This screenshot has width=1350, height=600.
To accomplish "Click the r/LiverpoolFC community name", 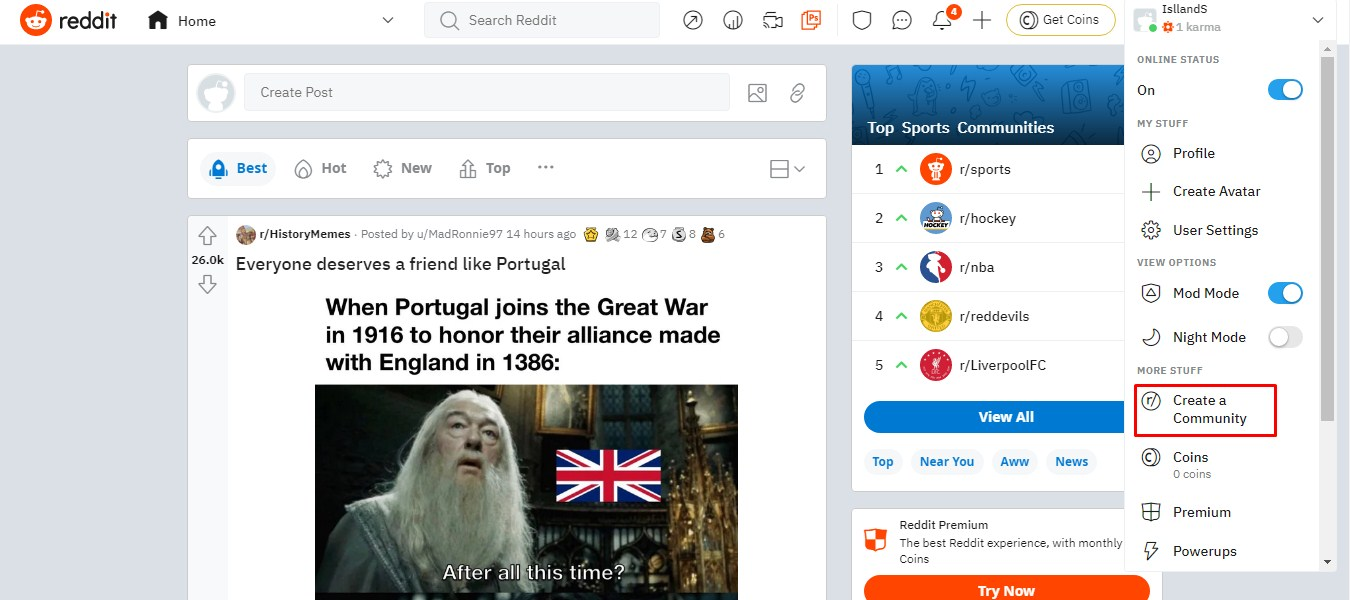I will (1002, 365).
